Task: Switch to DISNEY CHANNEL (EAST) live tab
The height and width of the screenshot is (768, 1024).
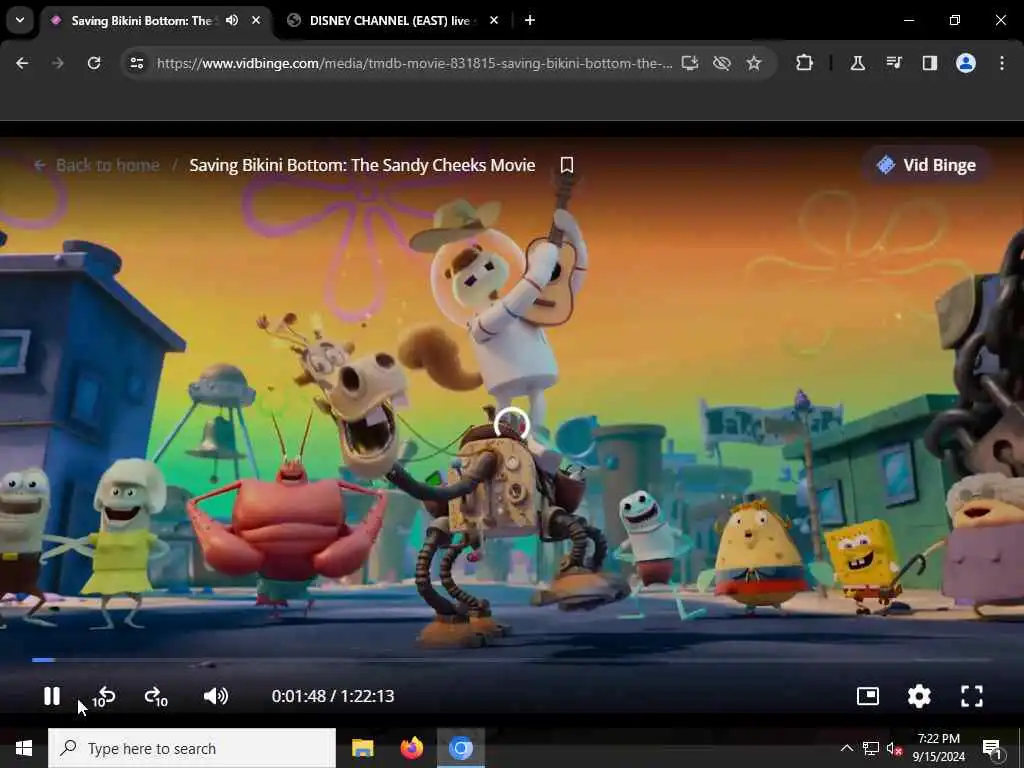Action: [392, 20]
